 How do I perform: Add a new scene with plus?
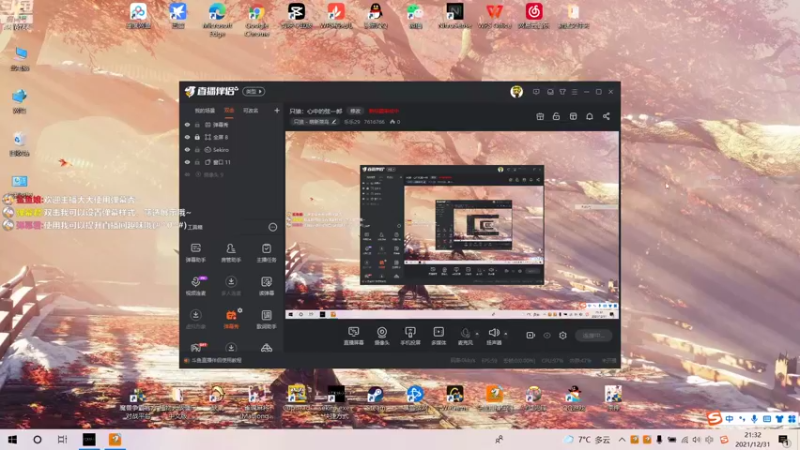click(x=277, y=110)
